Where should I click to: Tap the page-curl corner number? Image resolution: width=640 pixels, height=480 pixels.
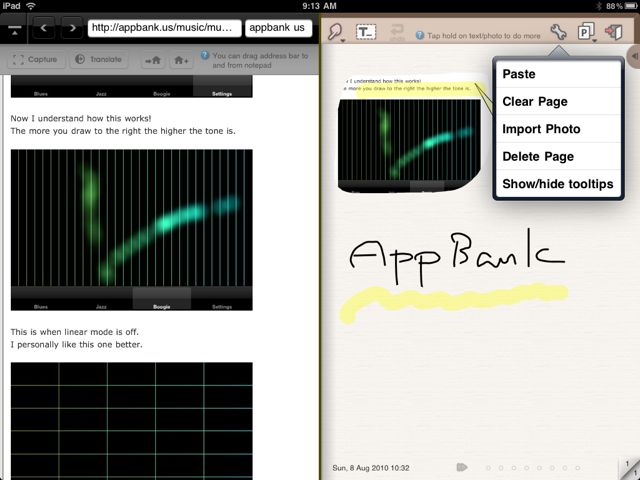click(x=630, y=467)
